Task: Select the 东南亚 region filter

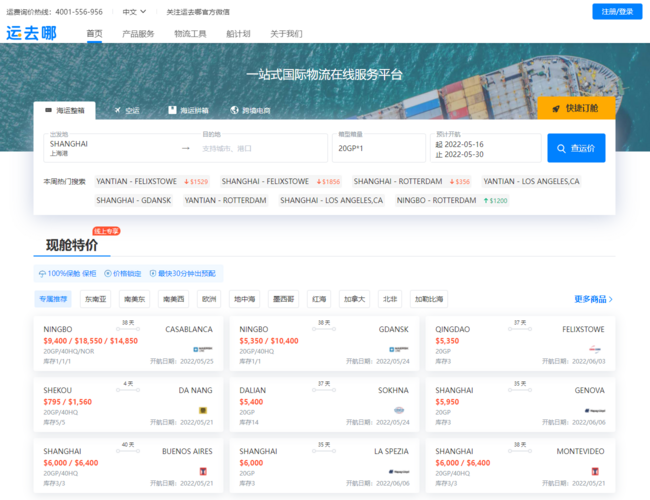Action: pos(96,299)
